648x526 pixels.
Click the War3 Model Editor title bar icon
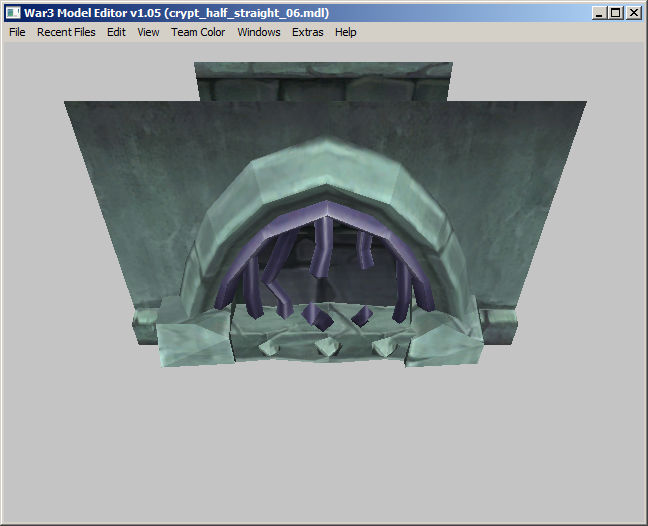tap(13, 13)
